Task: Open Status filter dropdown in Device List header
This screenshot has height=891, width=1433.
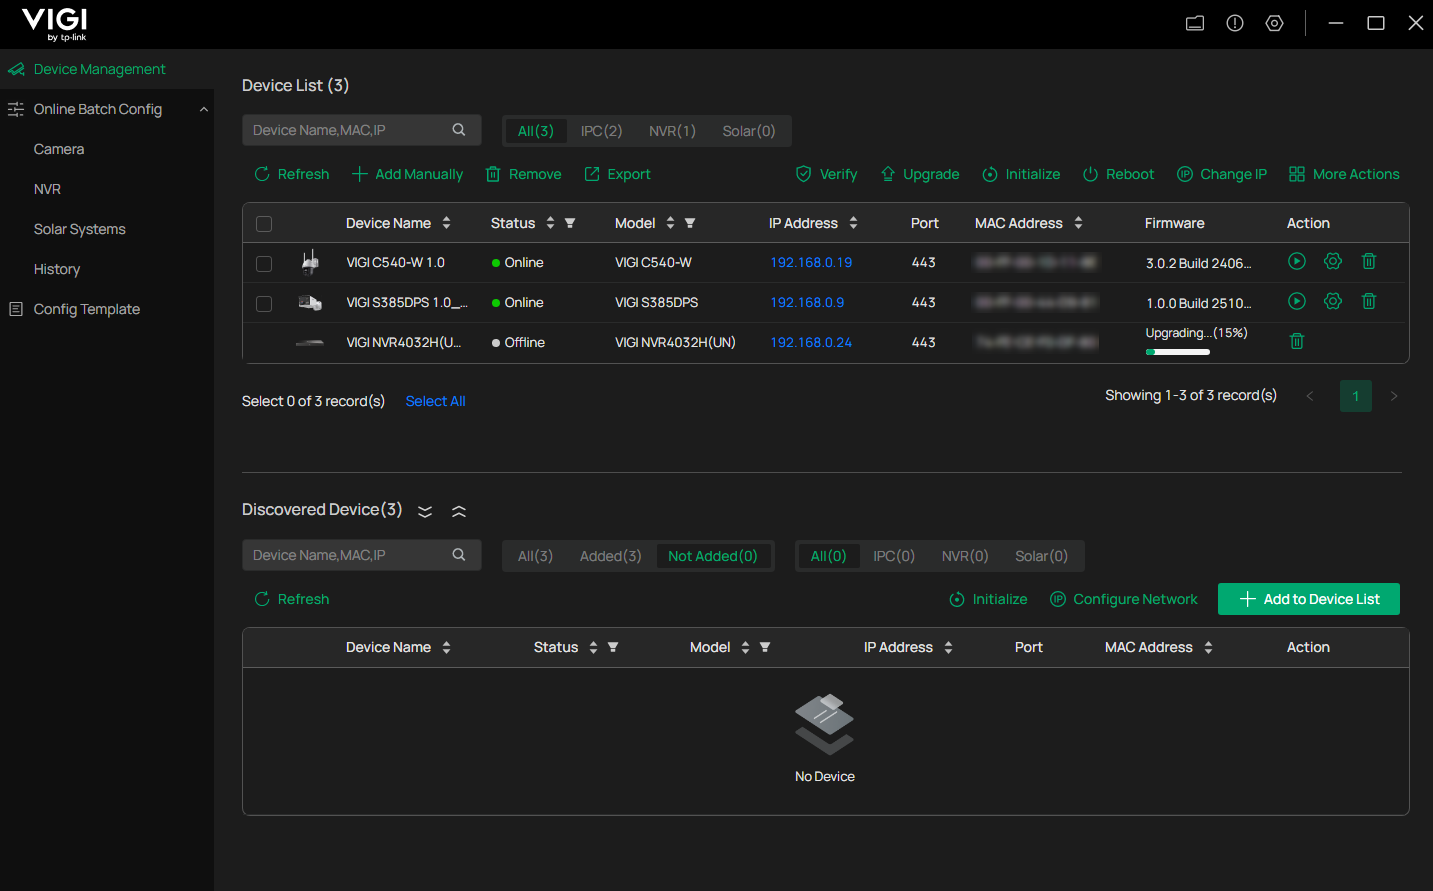Action: (x=570, y=223)
